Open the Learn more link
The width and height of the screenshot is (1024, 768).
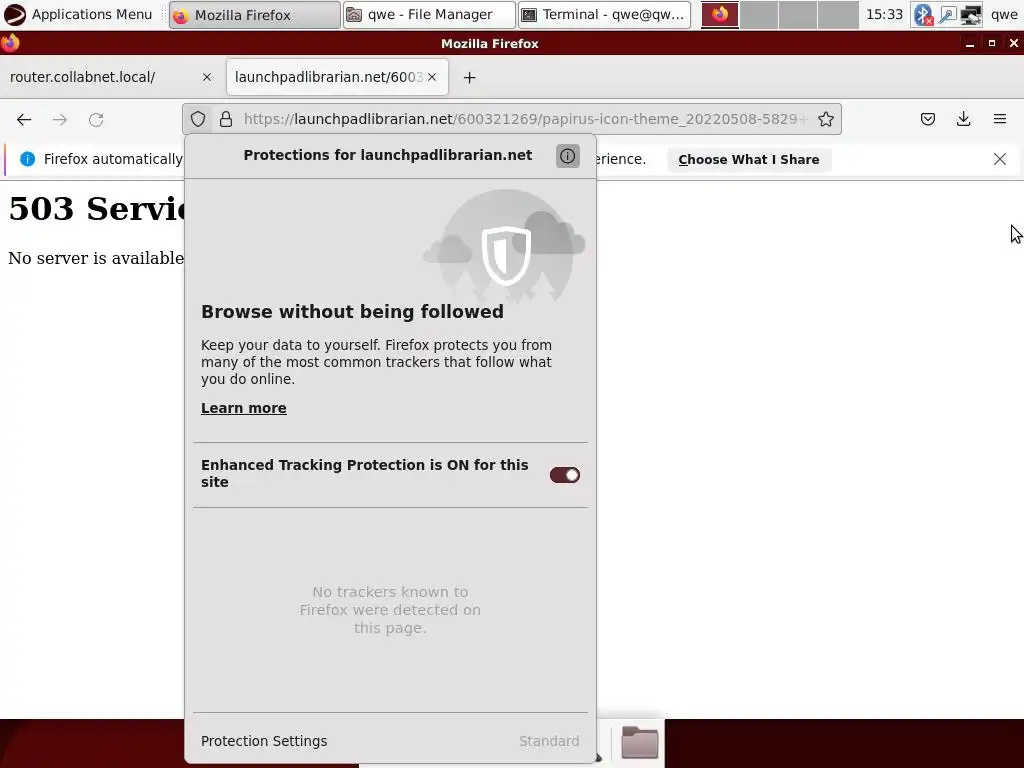pos(244,408)
